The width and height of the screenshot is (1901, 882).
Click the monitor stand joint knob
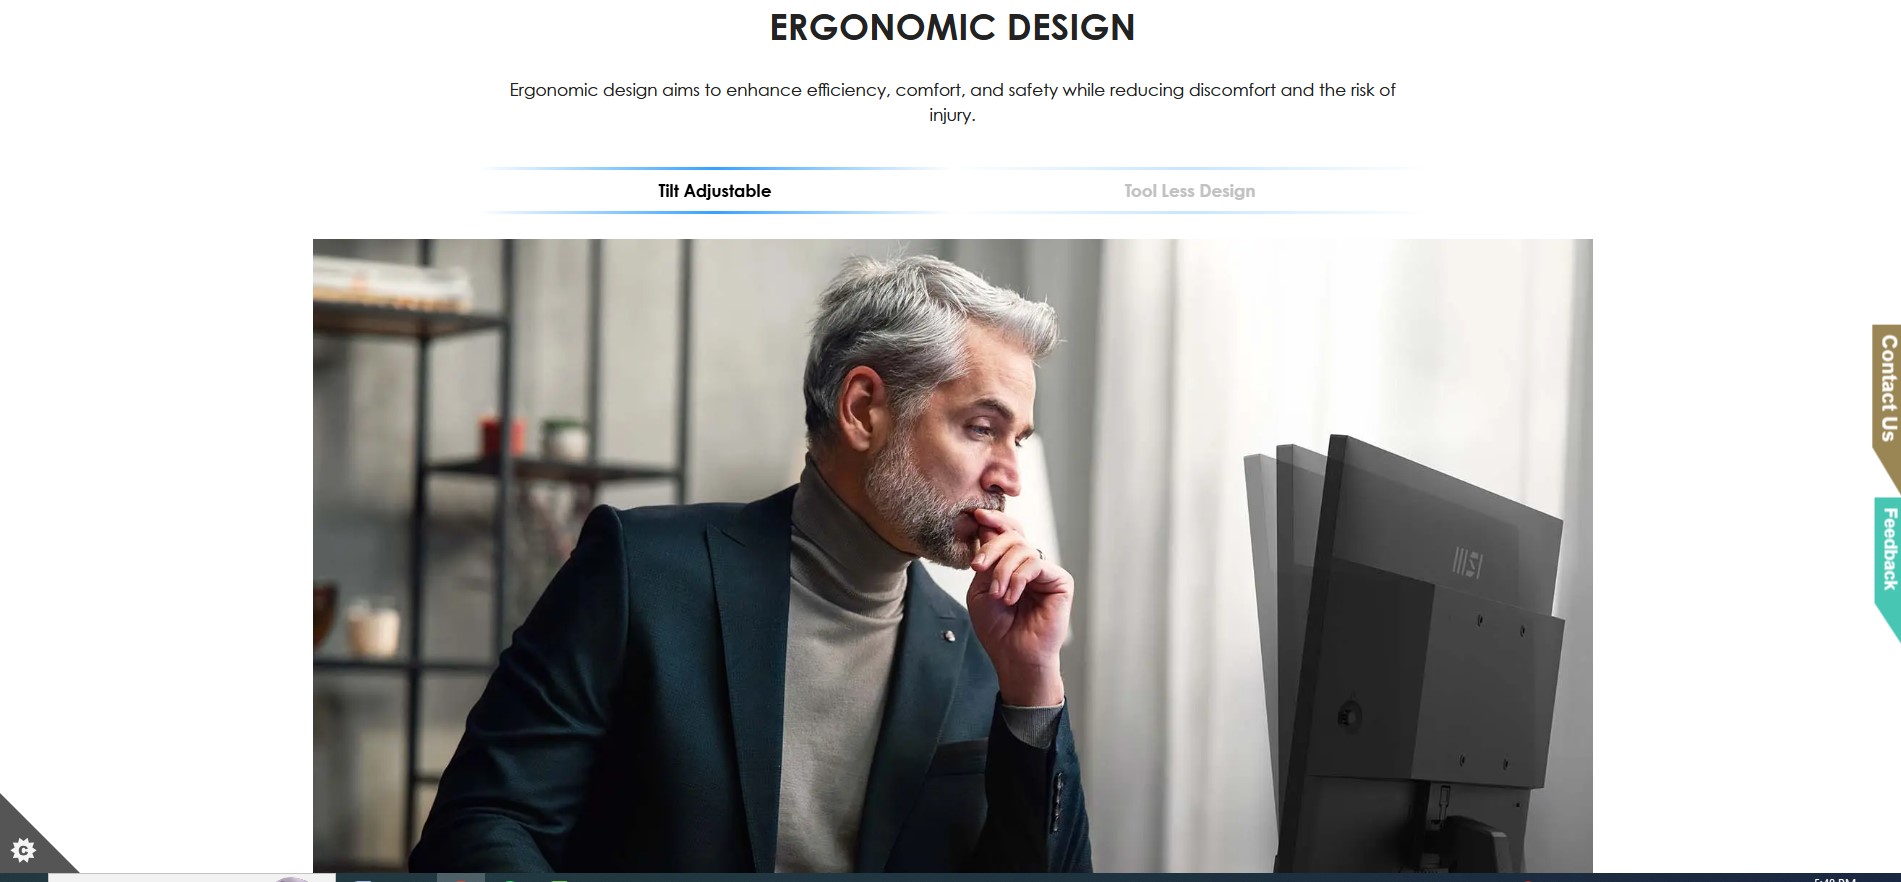pyautogui.click(x=1349, y=715)
